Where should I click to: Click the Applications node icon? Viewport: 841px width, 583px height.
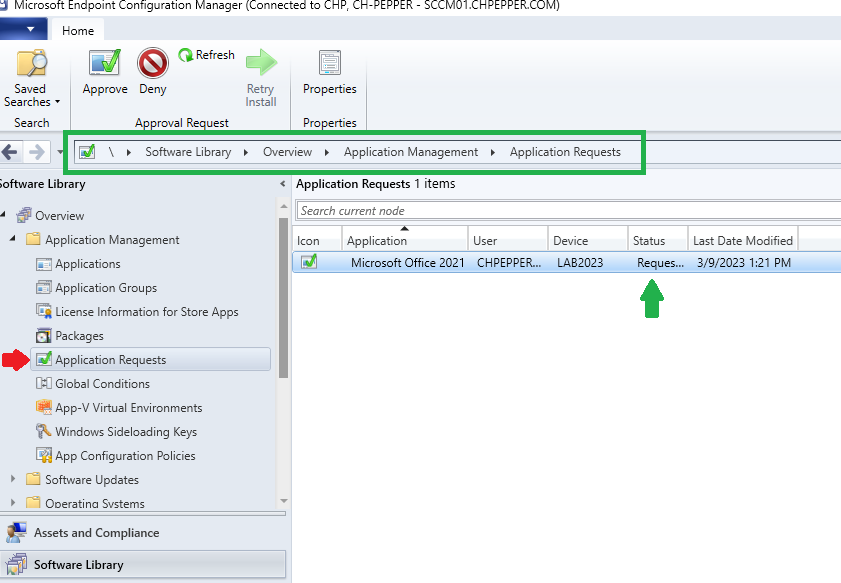pos(43,264)
